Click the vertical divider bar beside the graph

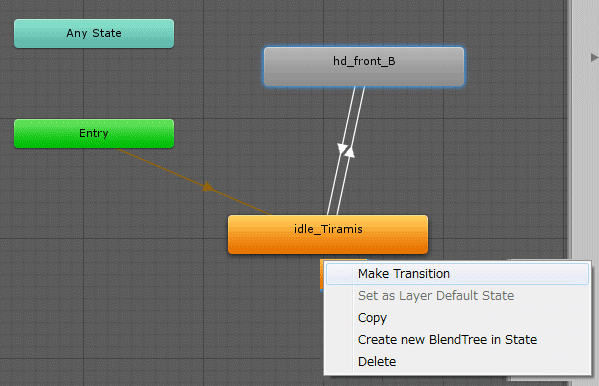pos(569,130)
